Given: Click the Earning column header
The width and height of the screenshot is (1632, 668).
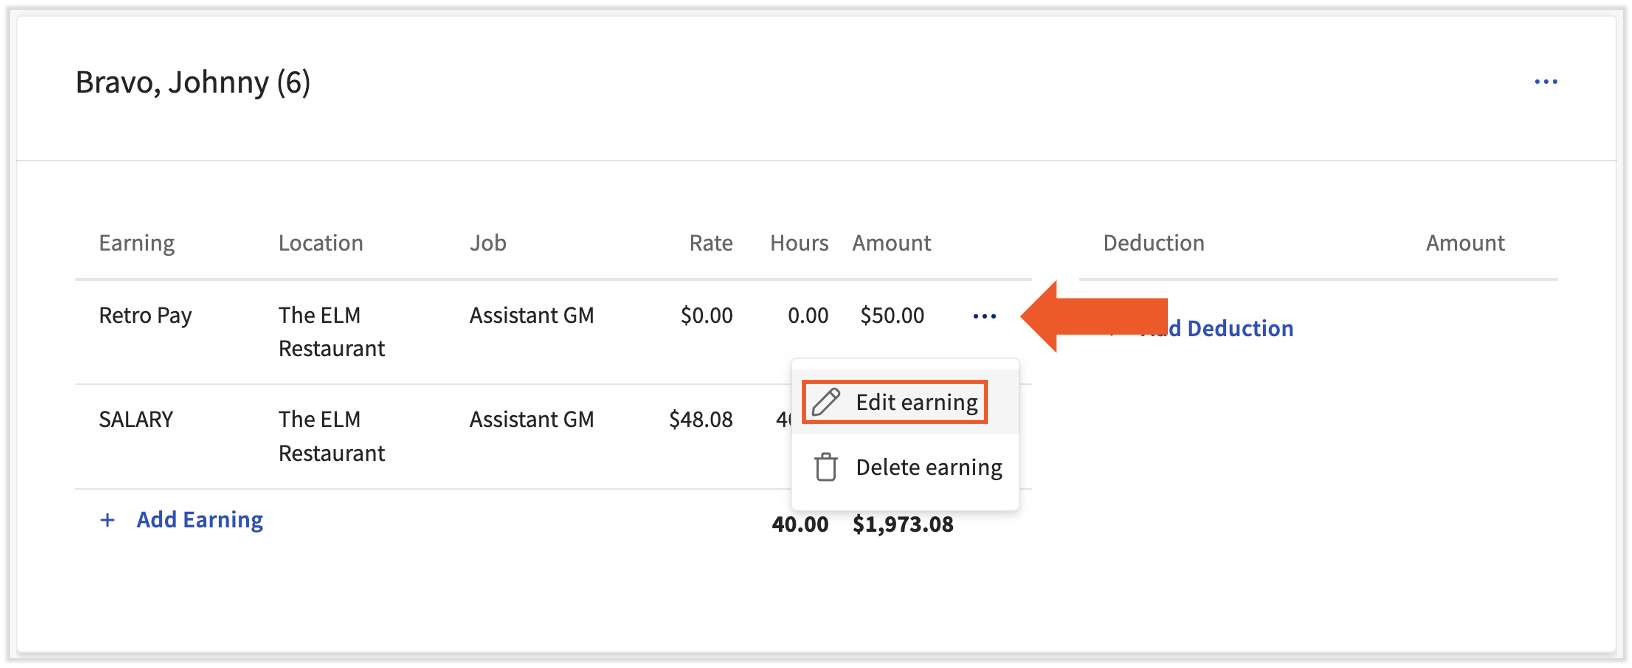Looking at the screenshot, I should 136,243.
